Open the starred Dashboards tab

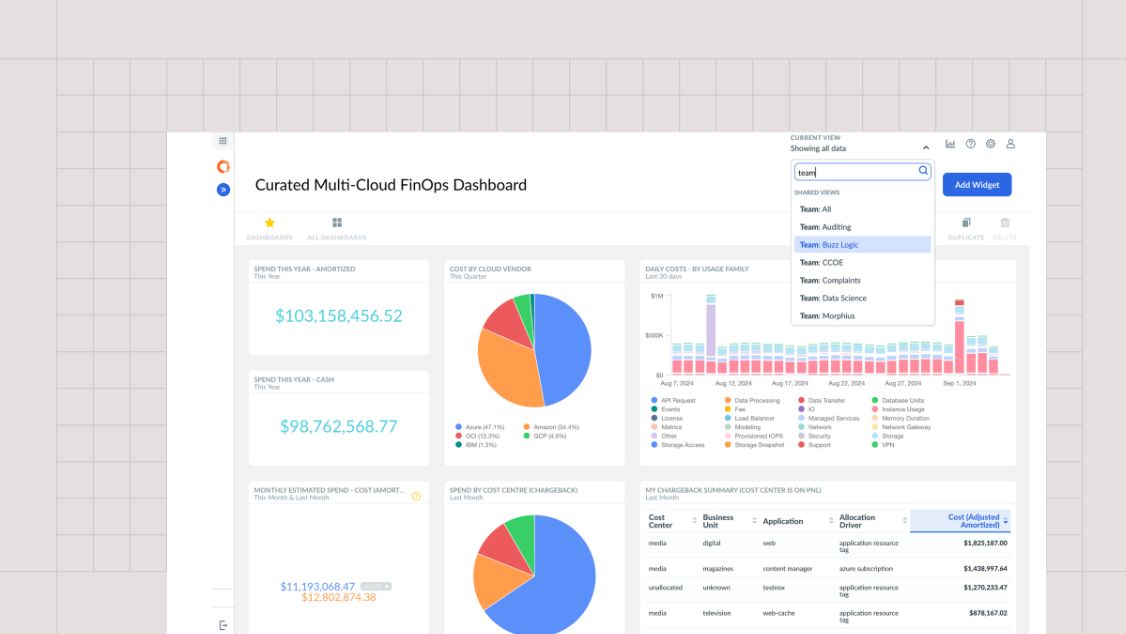[x=269, y=228]
